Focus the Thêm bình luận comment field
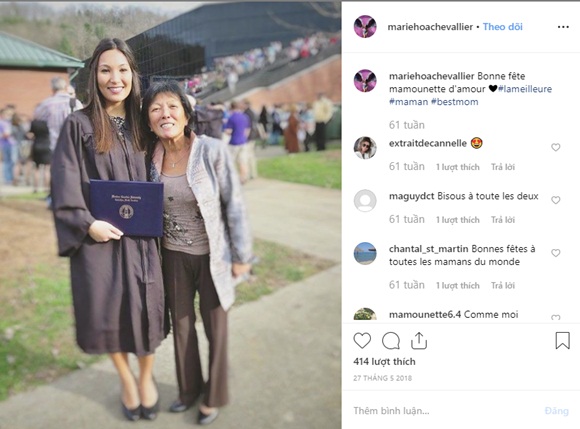The width and height of the screenshot is (580, 429). 444,411
